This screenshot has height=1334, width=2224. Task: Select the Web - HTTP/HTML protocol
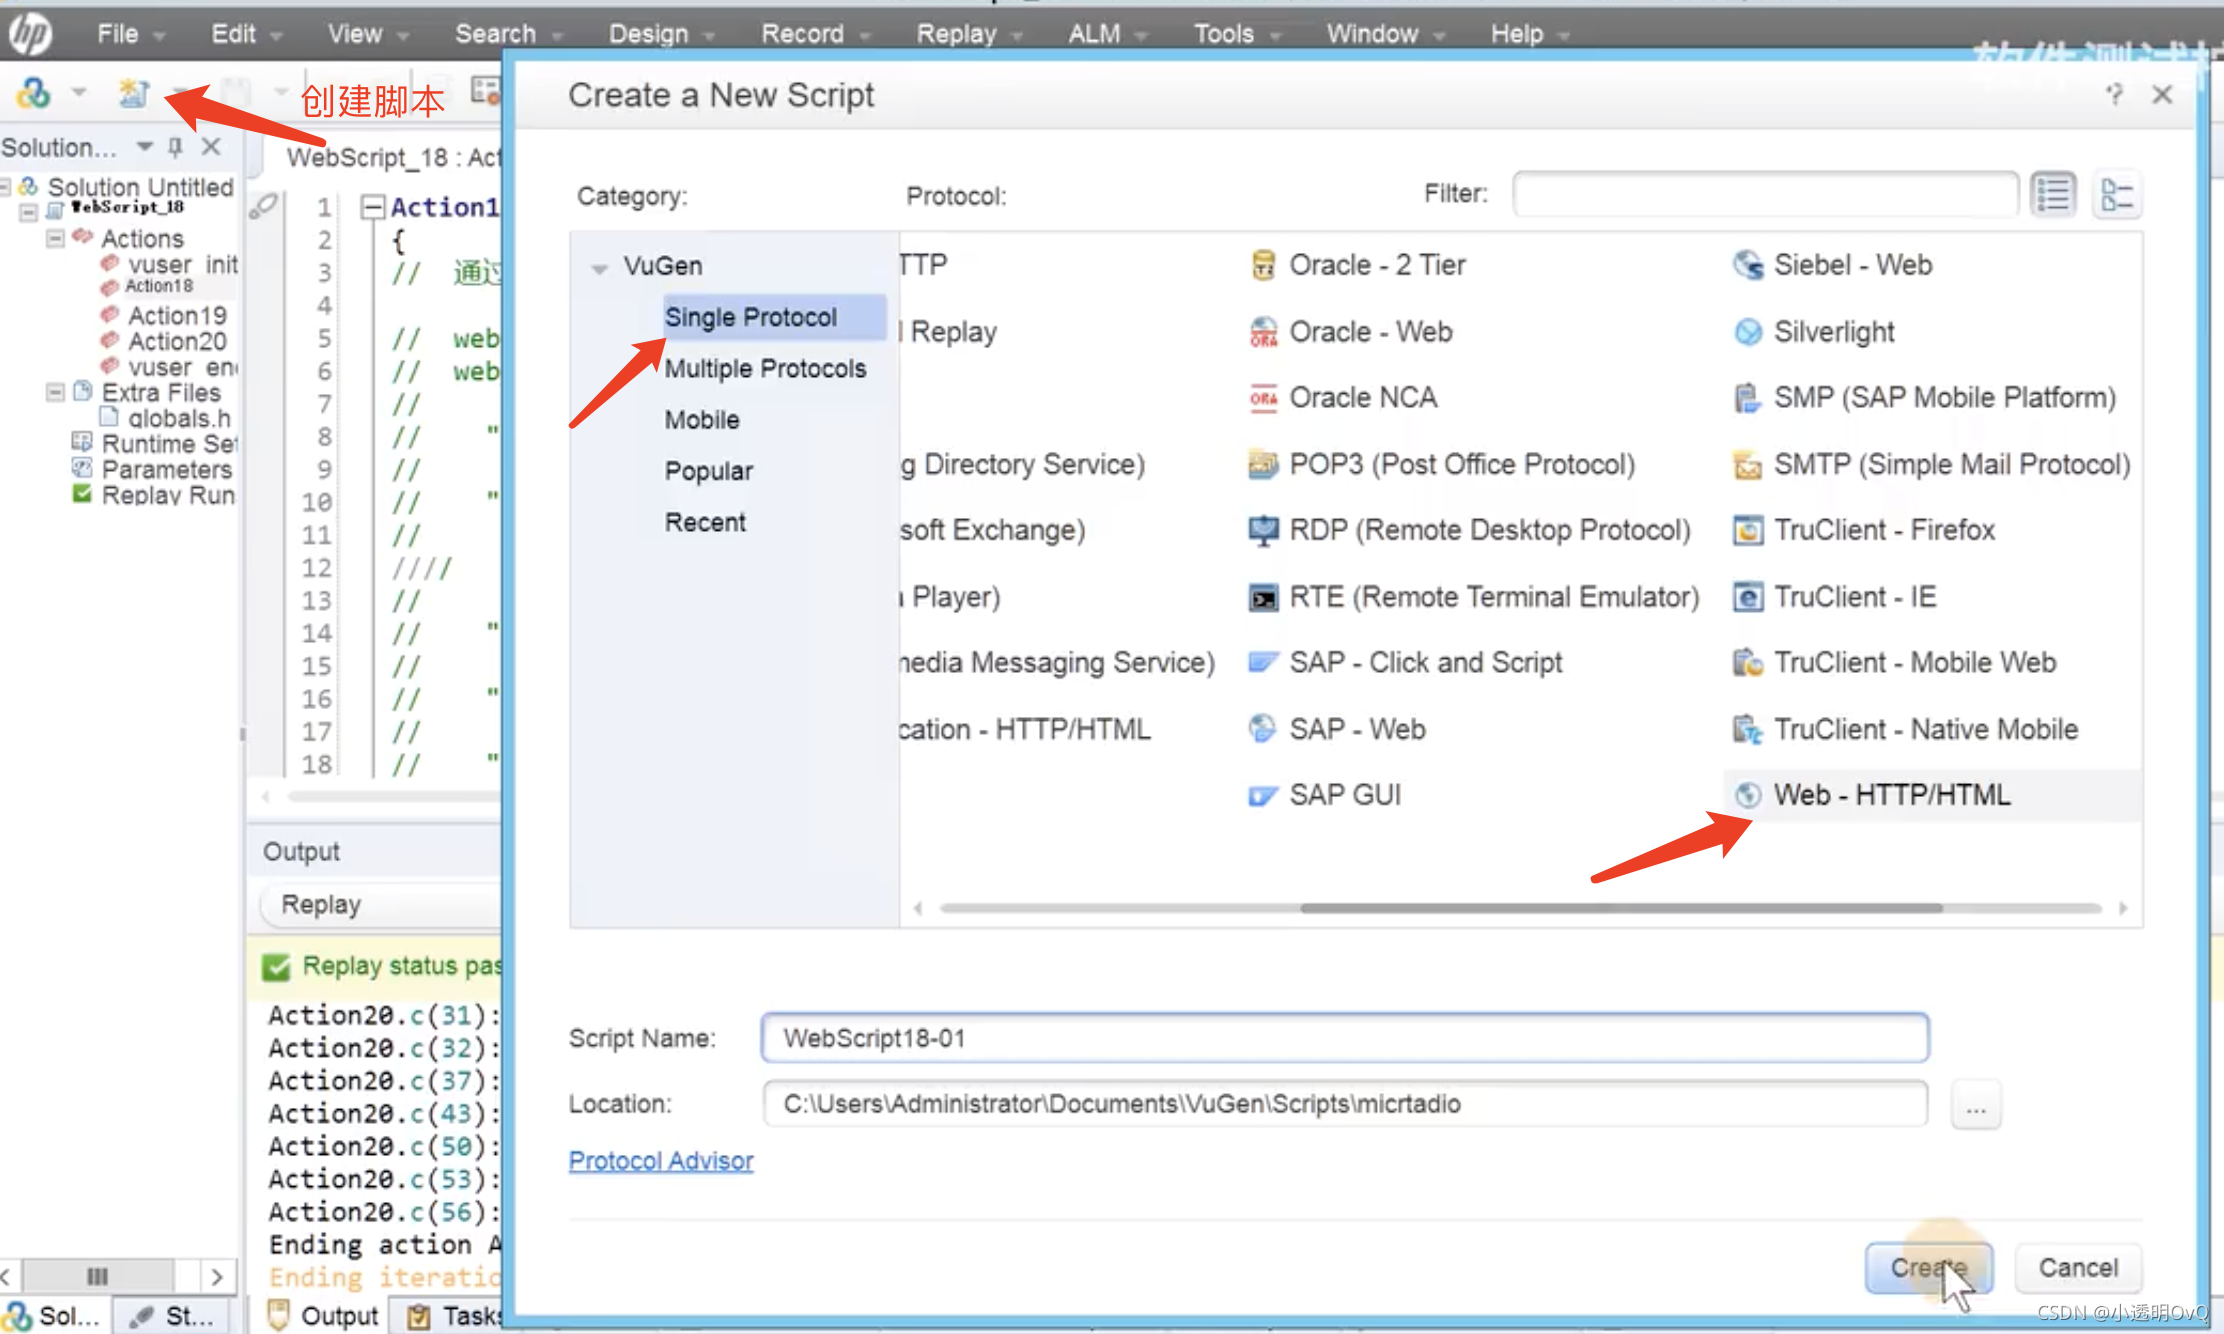[x=1890, y=795]
